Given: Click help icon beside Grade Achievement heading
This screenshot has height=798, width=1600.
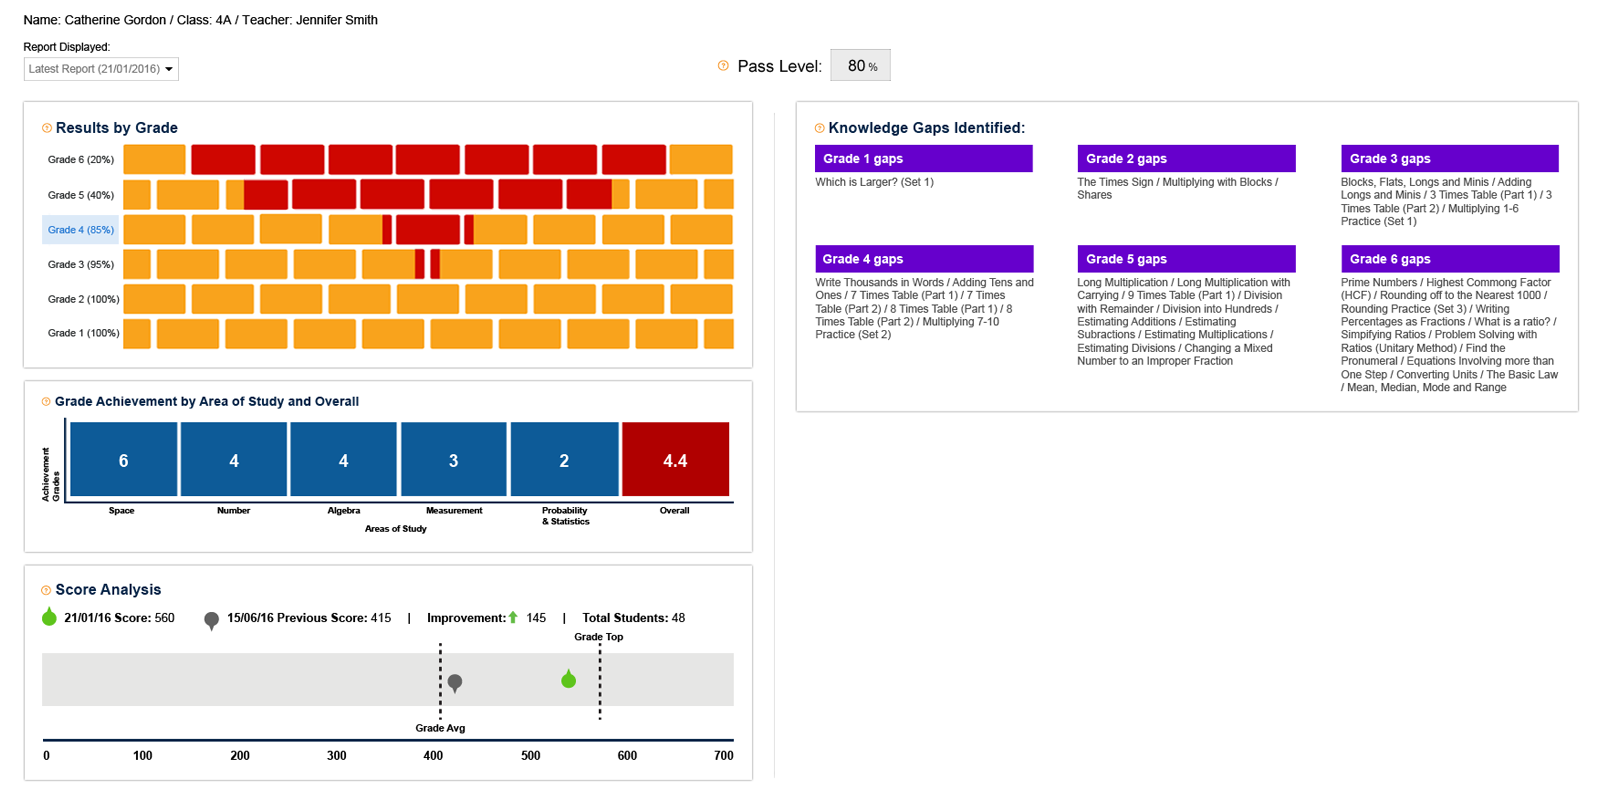Looking at the screenshot, I should click(46, 402).
